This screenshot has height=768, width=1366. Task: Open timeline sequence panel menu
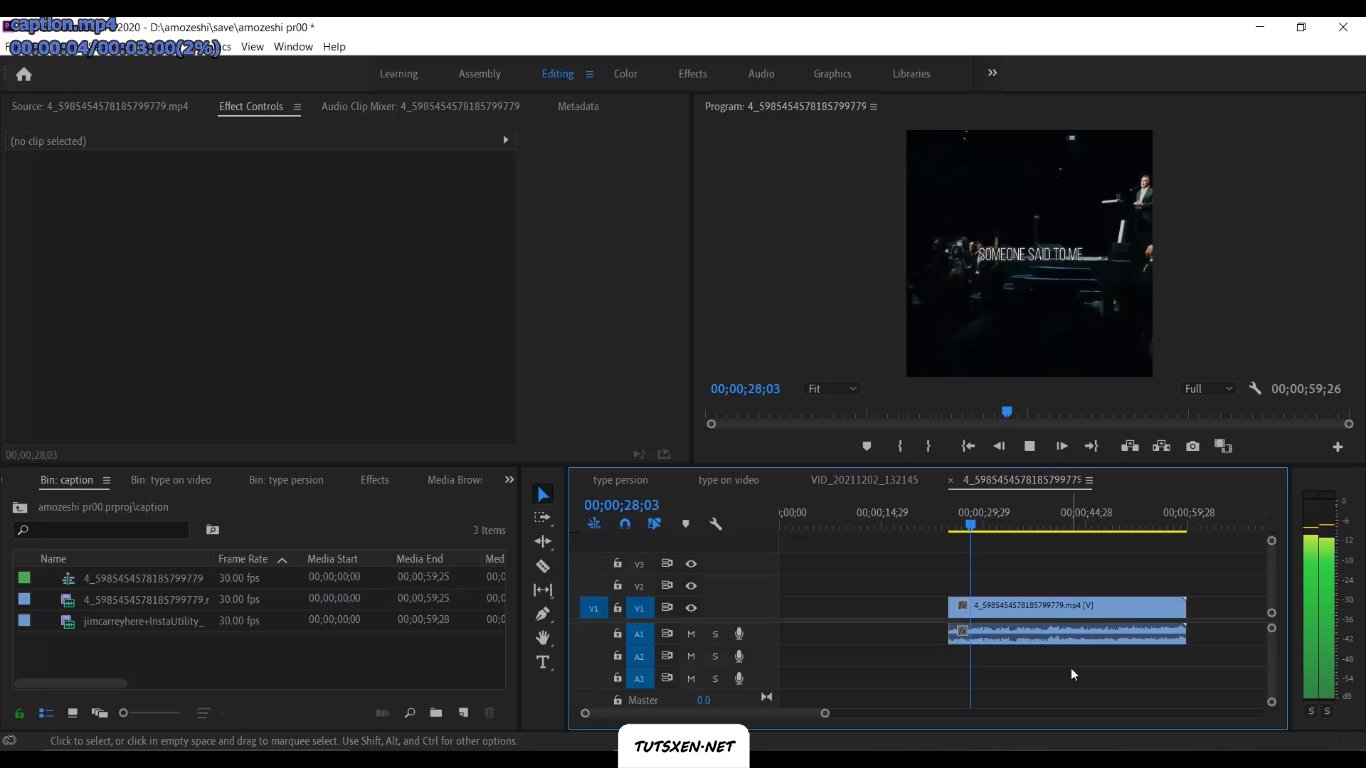(x=1089, y=481)
